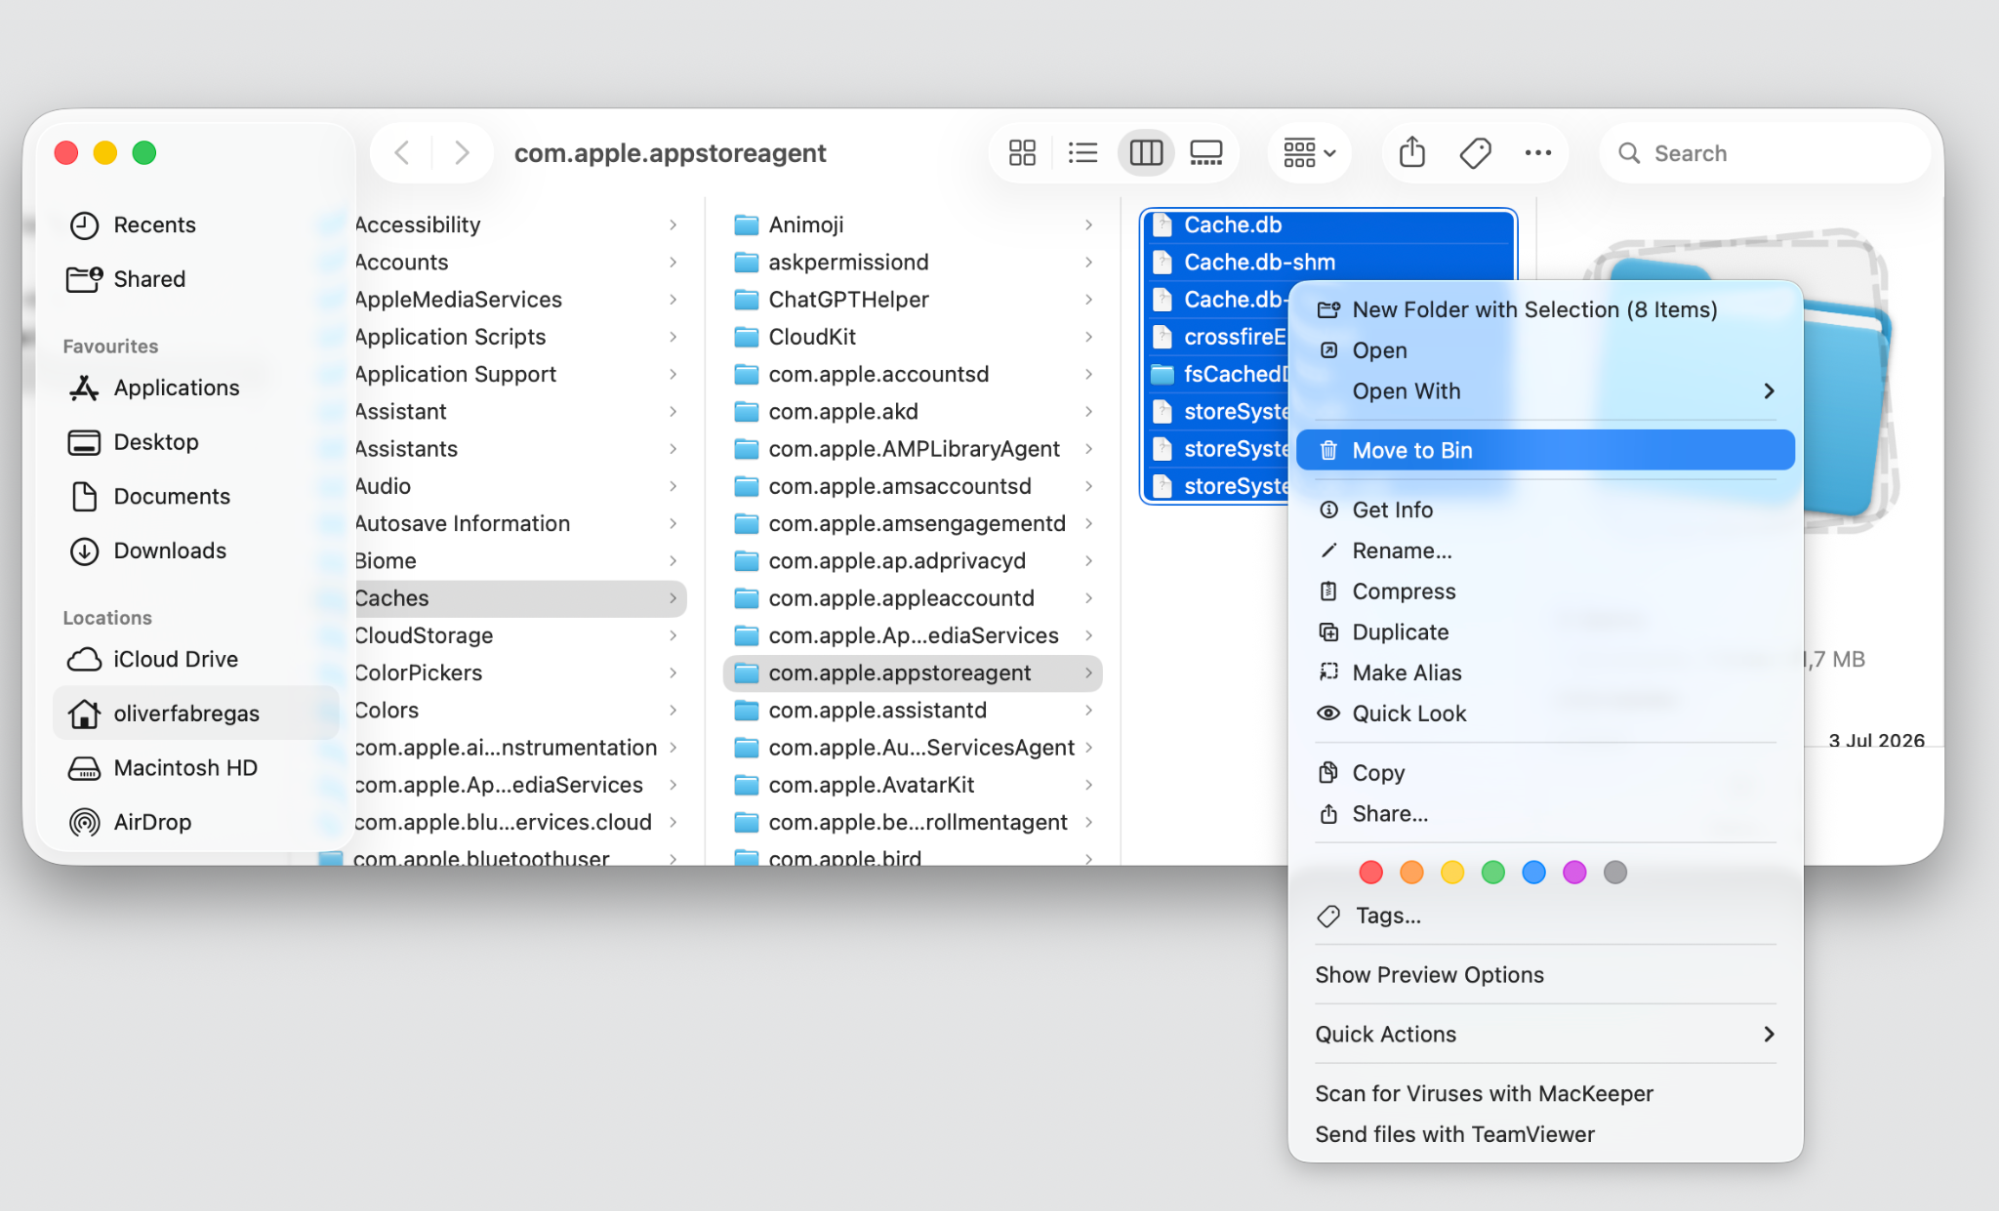Viewport: 1999px width, 1212px height.
Task: Expand the com.apple.assistantd folder chevron
Action: [1088, 710]
